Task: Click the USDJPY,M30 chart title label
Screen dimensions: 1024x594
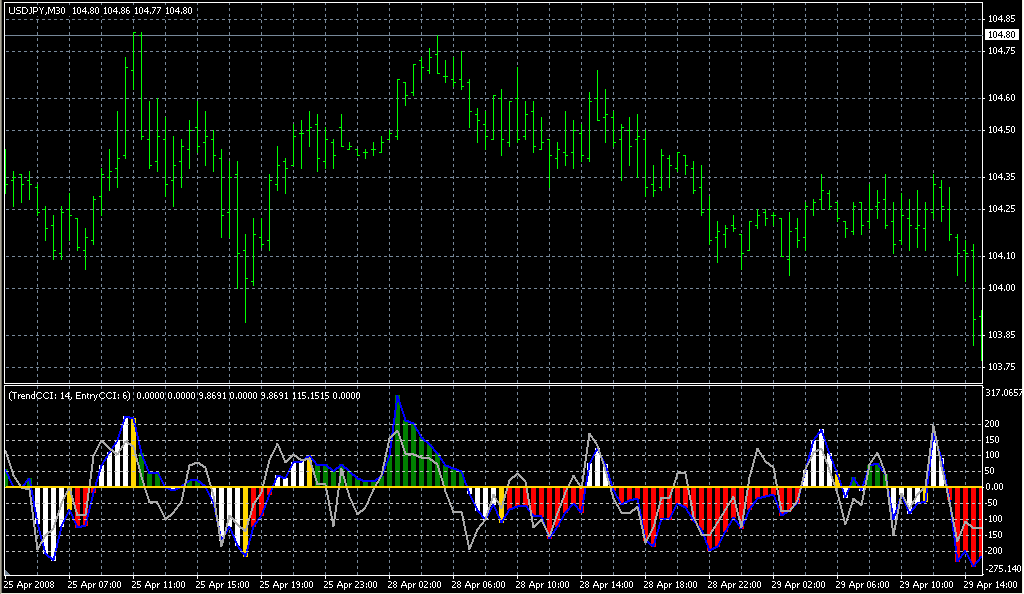Action: [x=37, y=10]
